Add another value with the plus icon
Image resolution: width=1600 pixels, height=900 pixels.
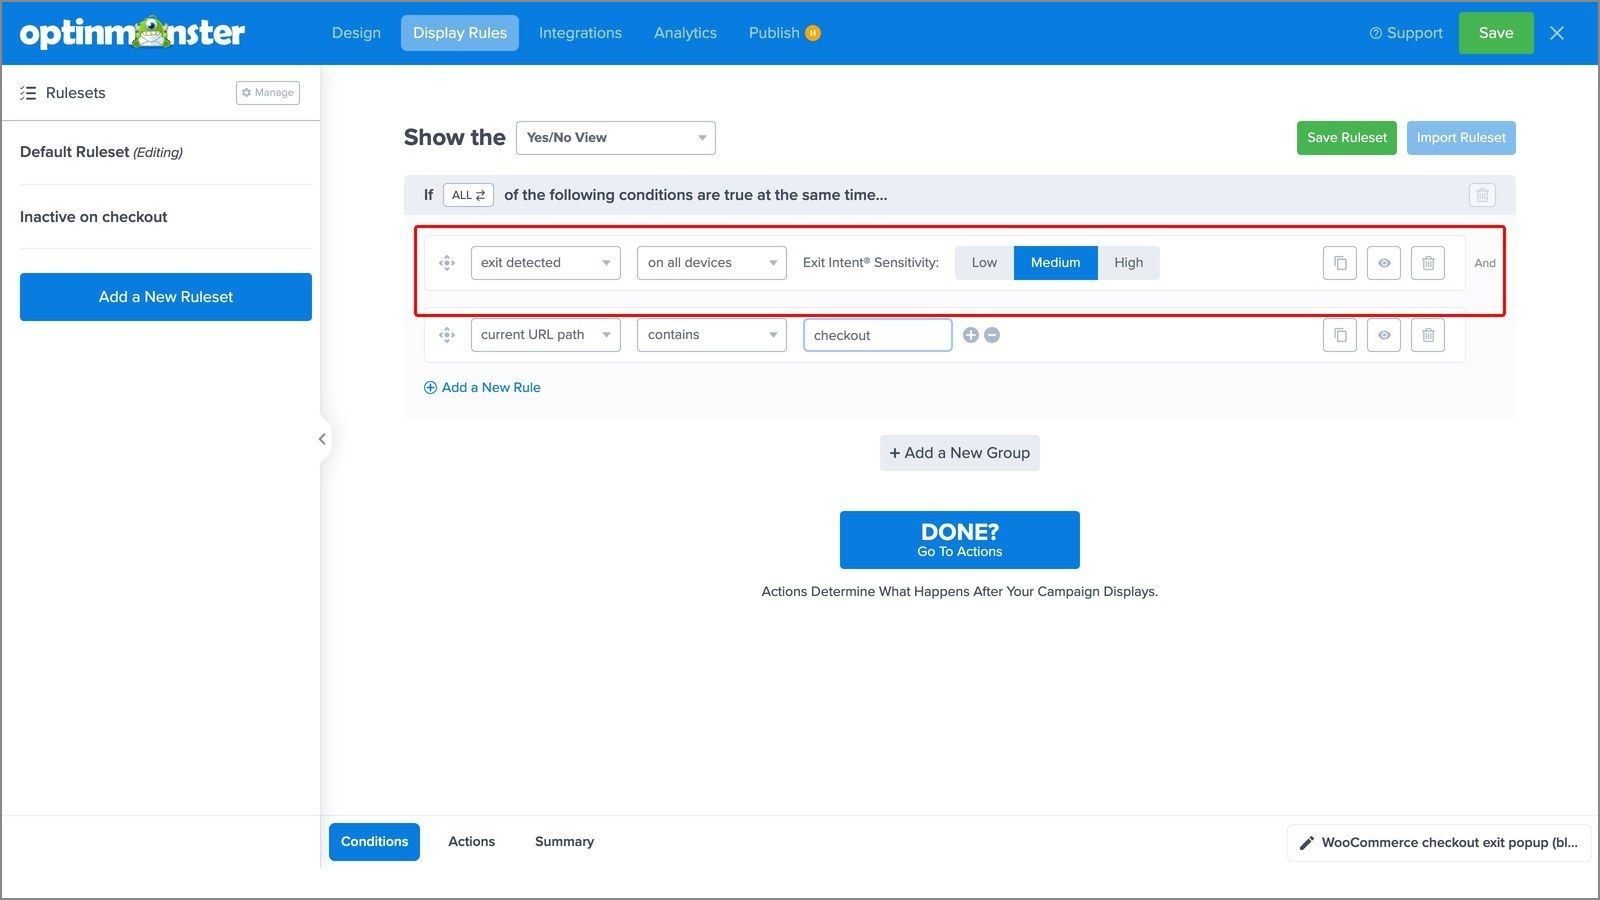pos(970,335)
